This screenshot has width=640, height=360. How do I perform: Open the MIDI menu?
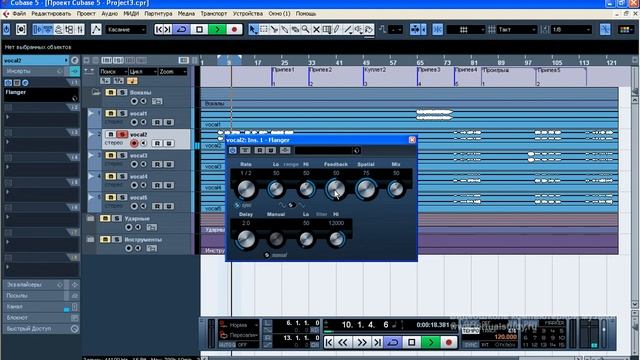pos(131,13)
